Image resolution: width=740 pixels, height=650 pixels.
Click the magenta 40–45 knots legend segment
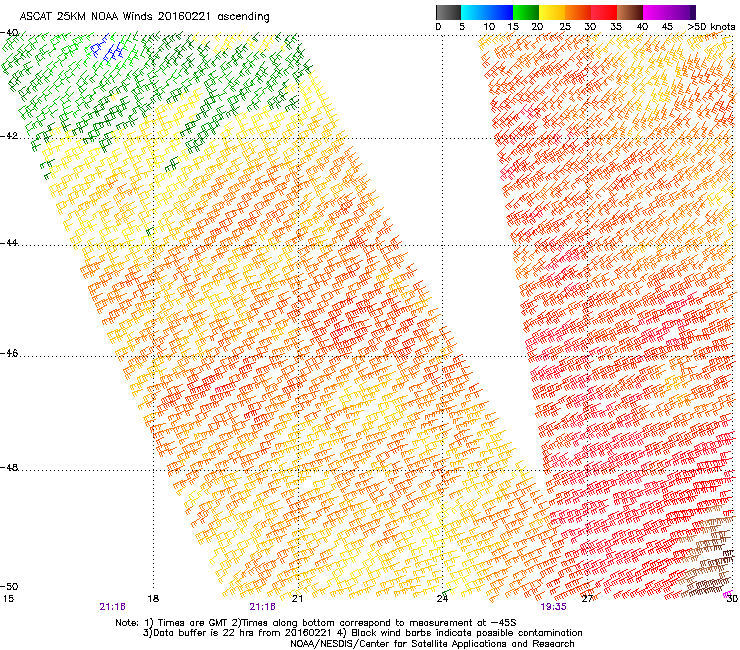656,12
